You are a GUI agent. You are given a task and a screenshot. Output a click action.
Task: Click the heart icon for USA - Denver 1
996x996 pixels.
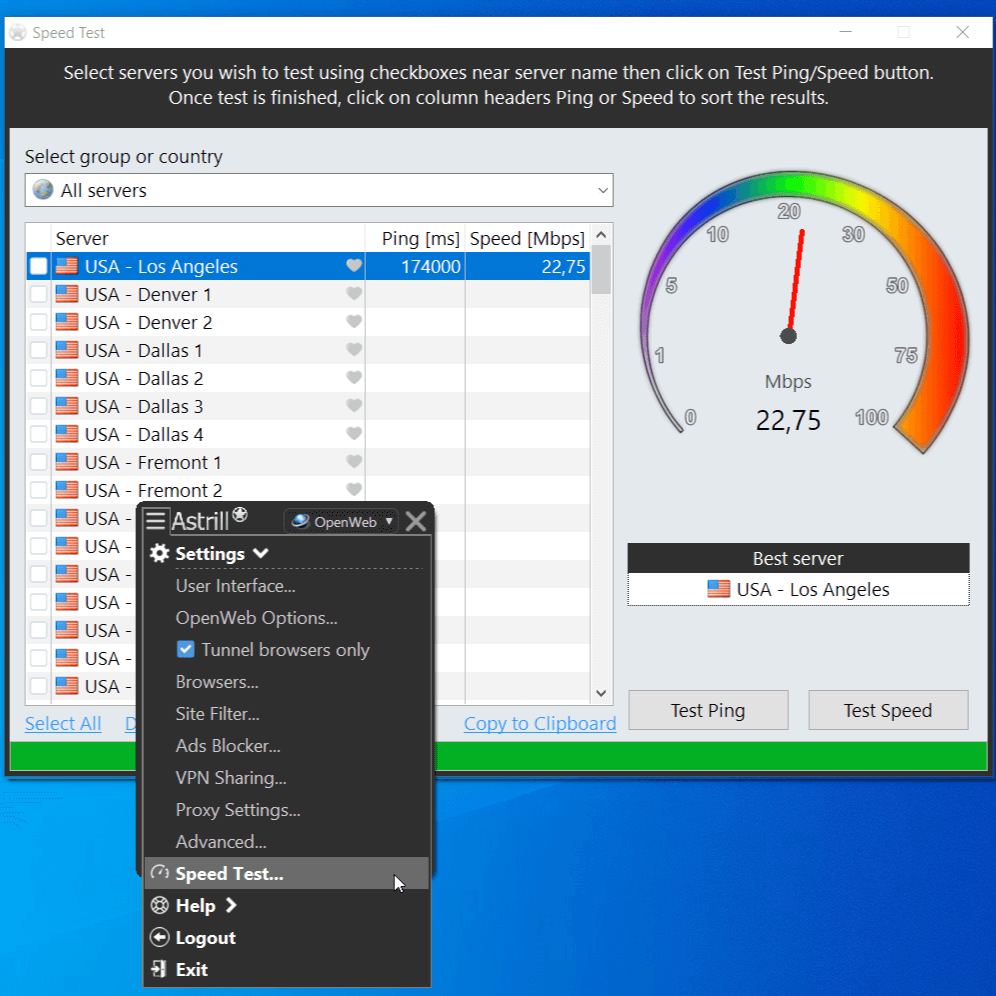click(354, 293)
